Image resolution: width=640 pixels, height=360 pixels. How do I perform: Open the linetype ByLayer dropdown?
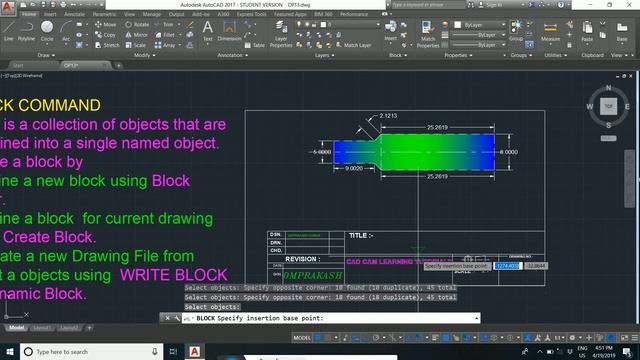(x=479, y=45)
